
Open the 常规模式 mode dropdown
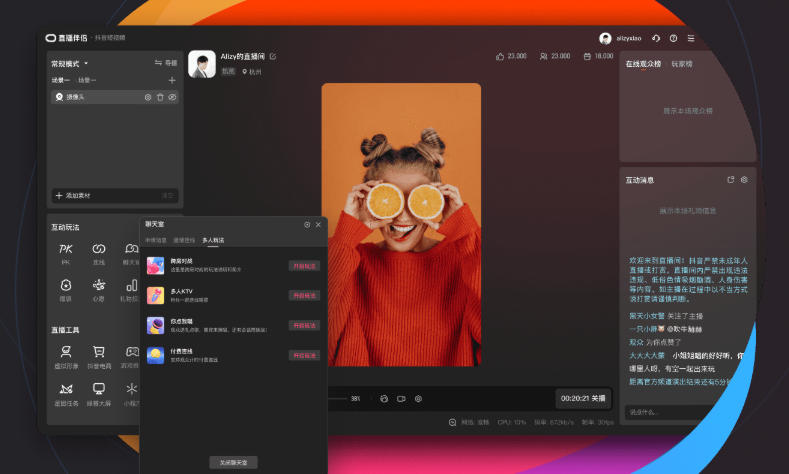[x=69, y=64]
